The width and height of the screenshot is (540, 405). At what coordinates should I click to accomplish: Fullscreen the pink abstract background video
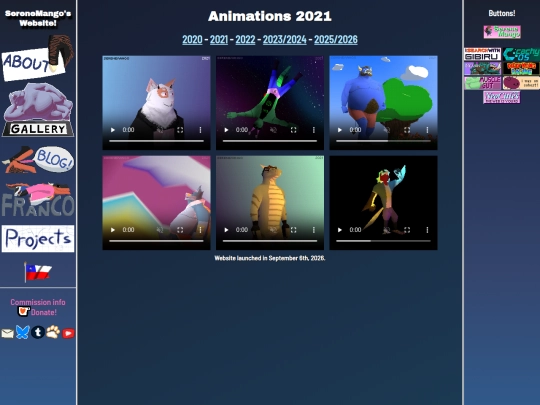[180, 230]
